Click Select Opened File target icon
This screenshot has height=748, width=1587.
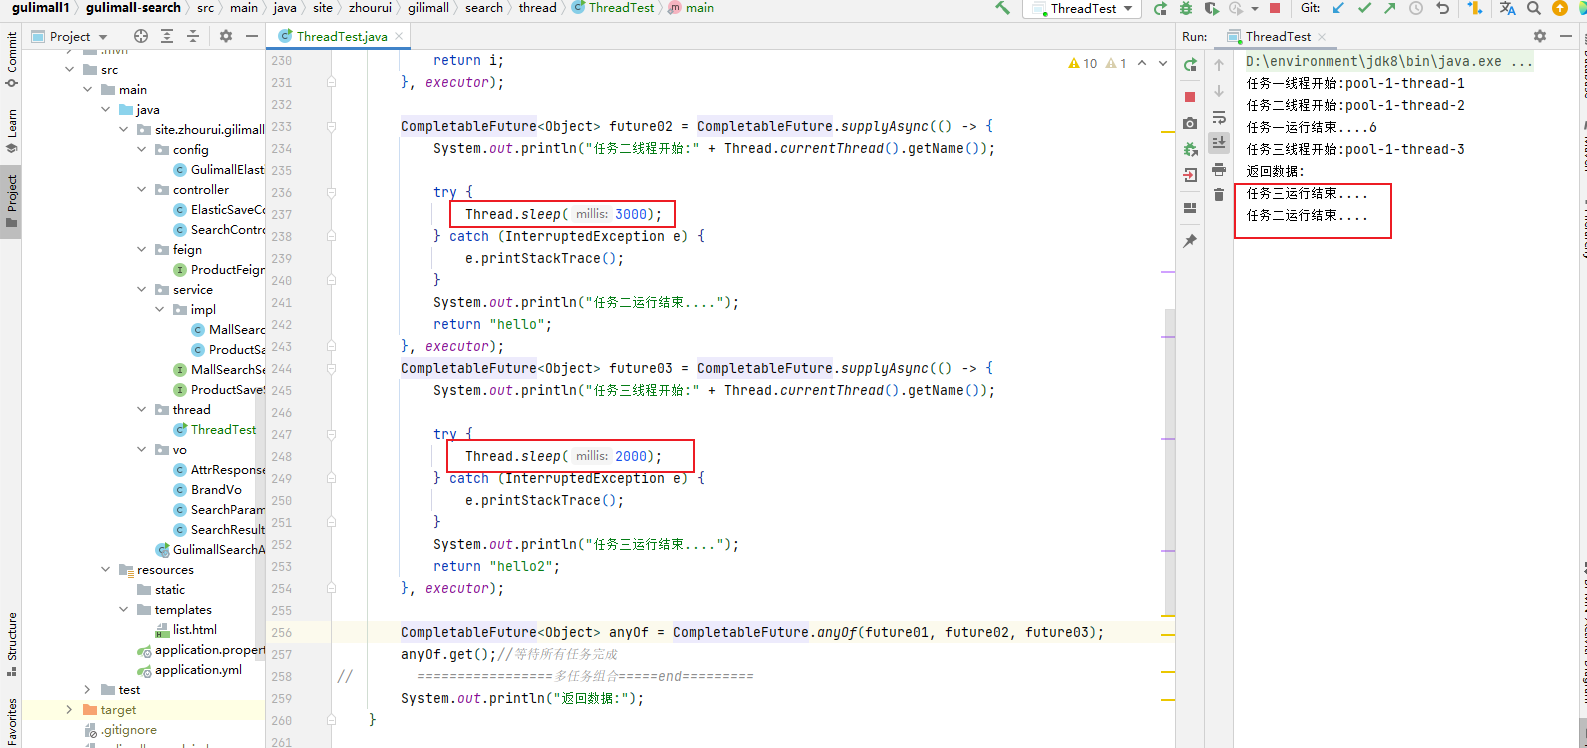[x=141, y=36]
